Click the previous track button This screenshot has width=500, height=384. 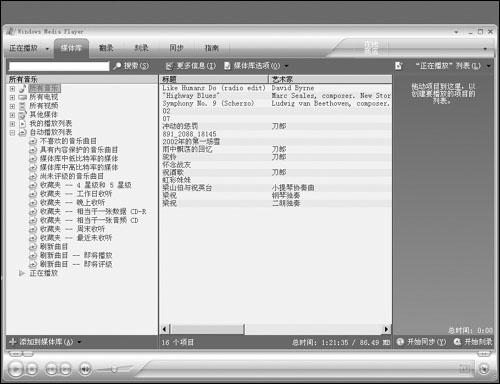pyautogui.click(x=51, y=369)
